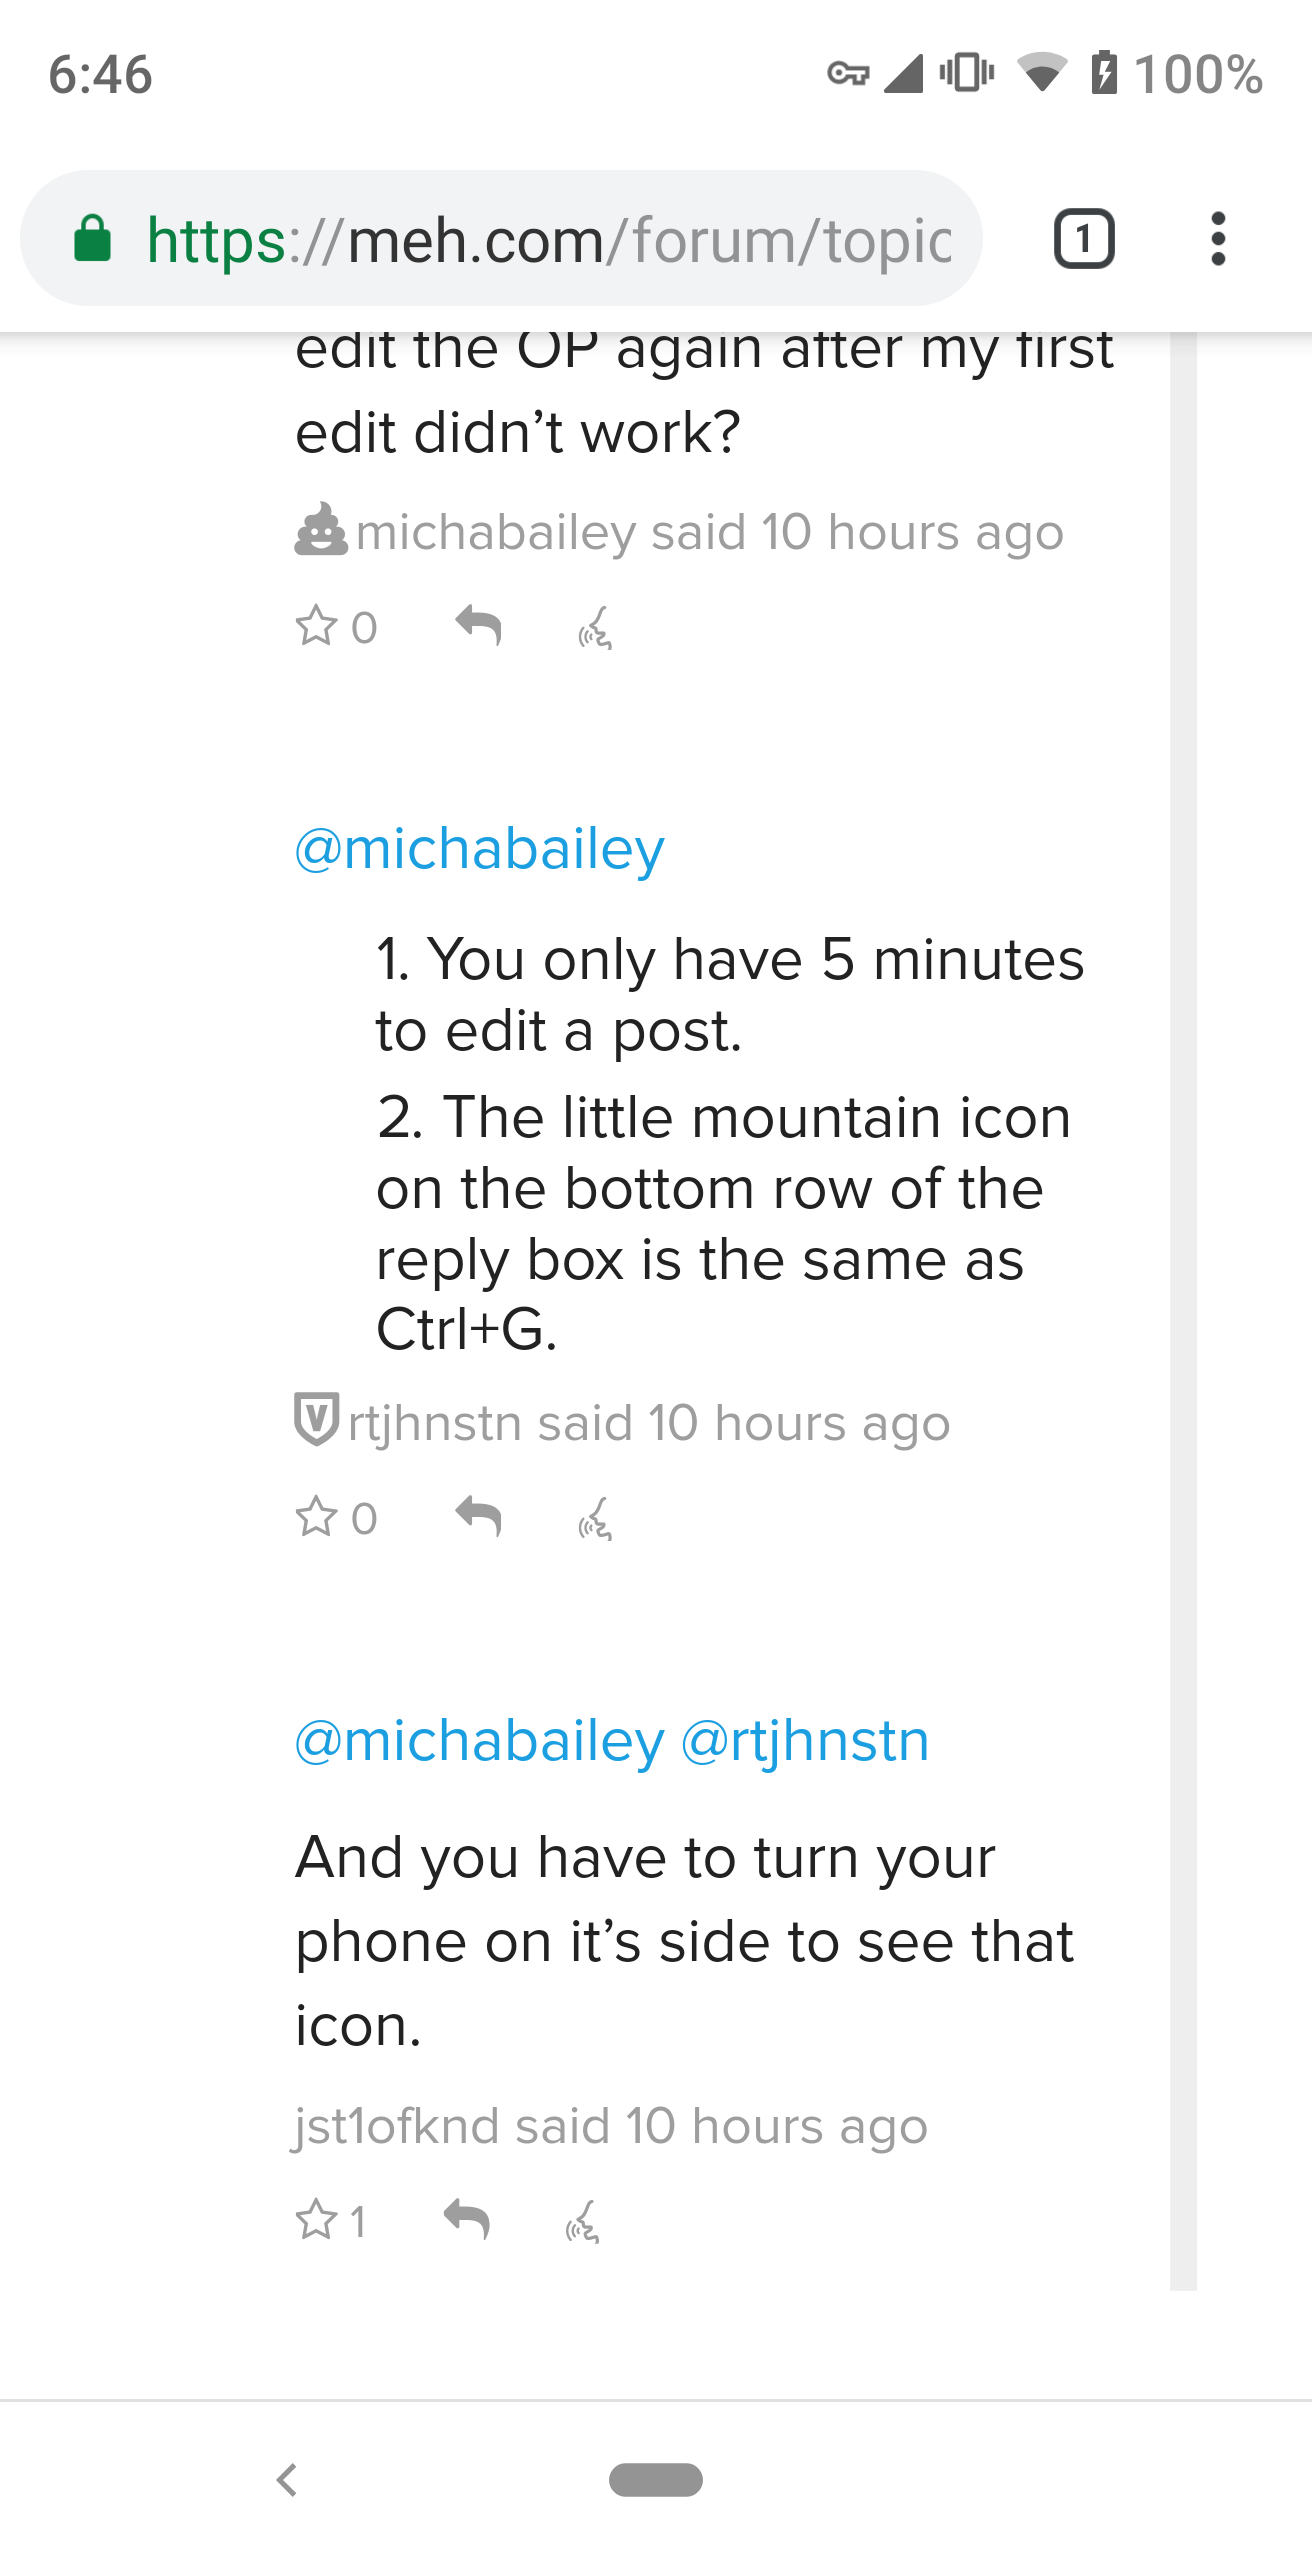Reply to michabailey's comment
Image resolution: width=1312 pixels, height=2560 pixels.
[478, 627]
